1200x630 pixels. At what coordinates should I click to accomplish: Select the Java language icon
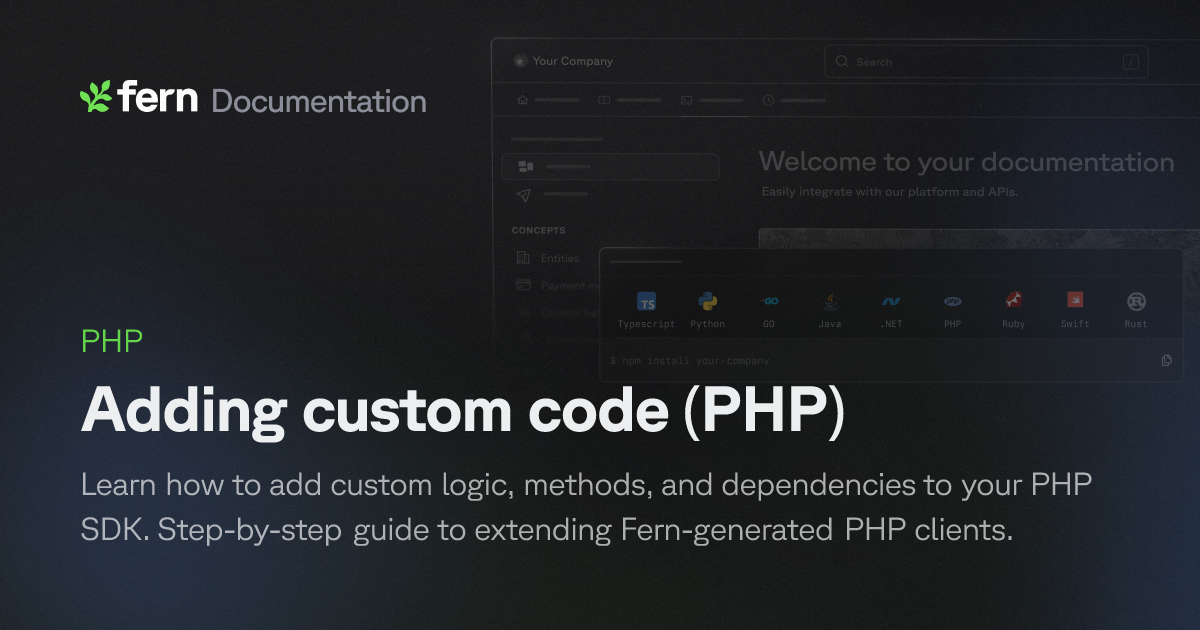click(830, 301)
